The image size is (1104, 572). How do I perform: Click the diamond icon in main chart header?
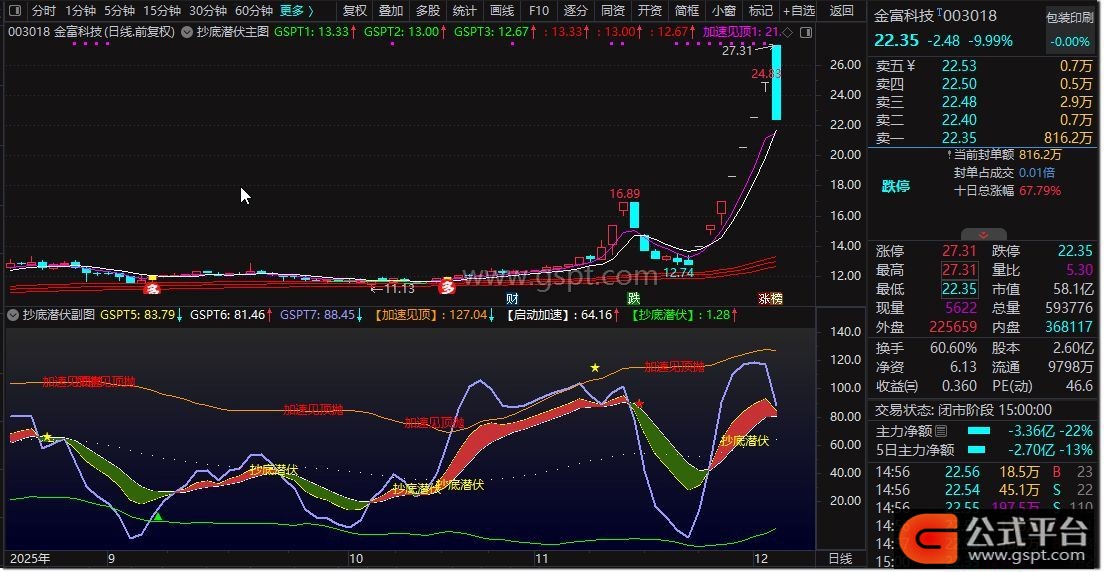(787, 32)
